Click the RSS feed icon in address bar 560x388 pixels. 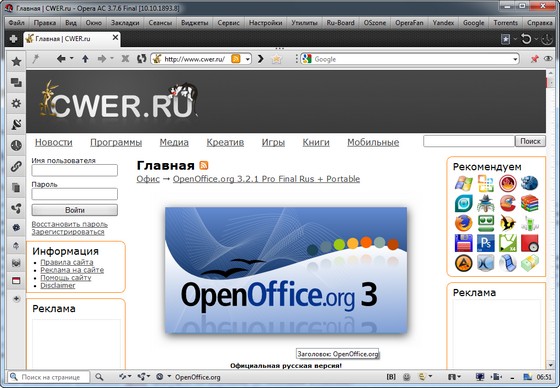point(236,59)
